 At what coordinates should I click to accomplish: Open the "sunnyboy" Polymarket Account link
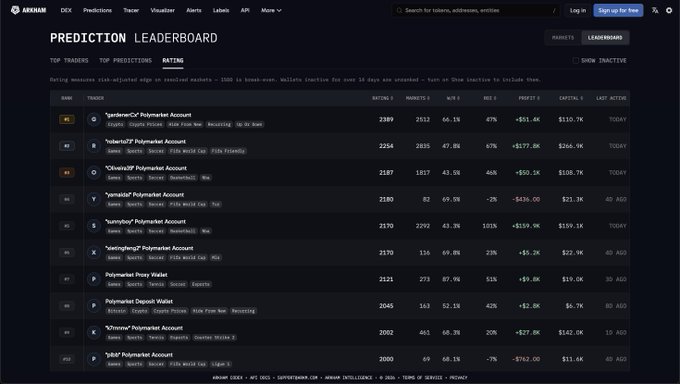[146, 221]
